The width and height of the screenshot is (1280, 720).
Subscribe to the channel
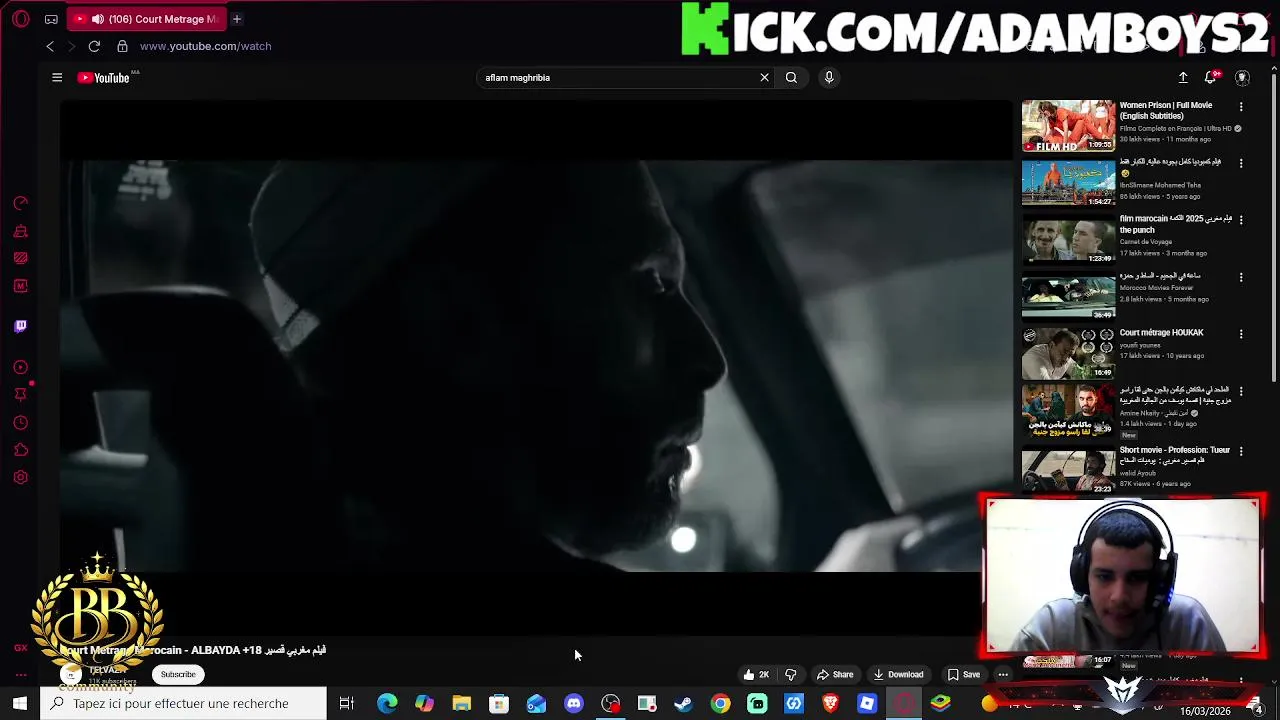178,674
